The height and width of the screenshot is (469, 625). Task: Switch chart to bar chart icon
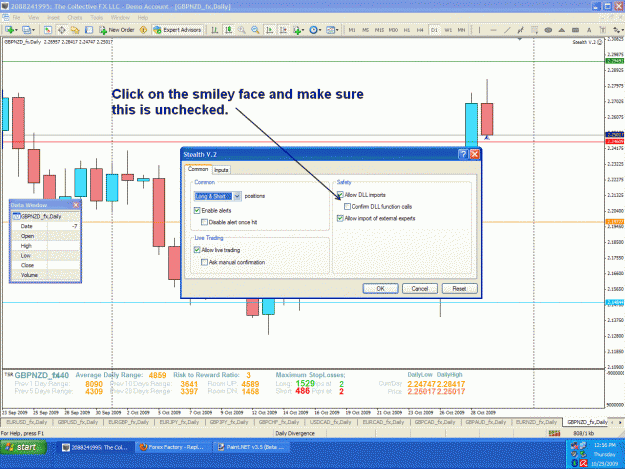point(214,30)
